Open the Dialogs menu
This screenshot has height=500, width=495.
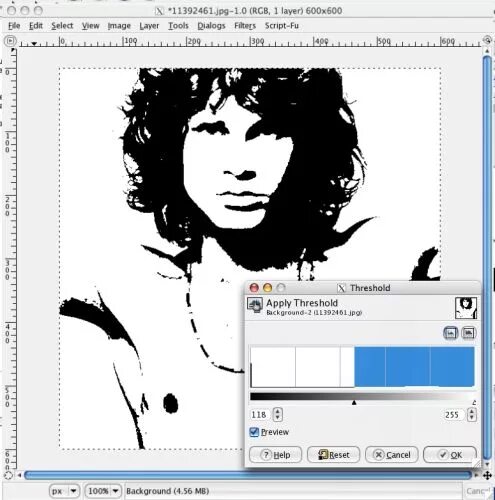211,26
